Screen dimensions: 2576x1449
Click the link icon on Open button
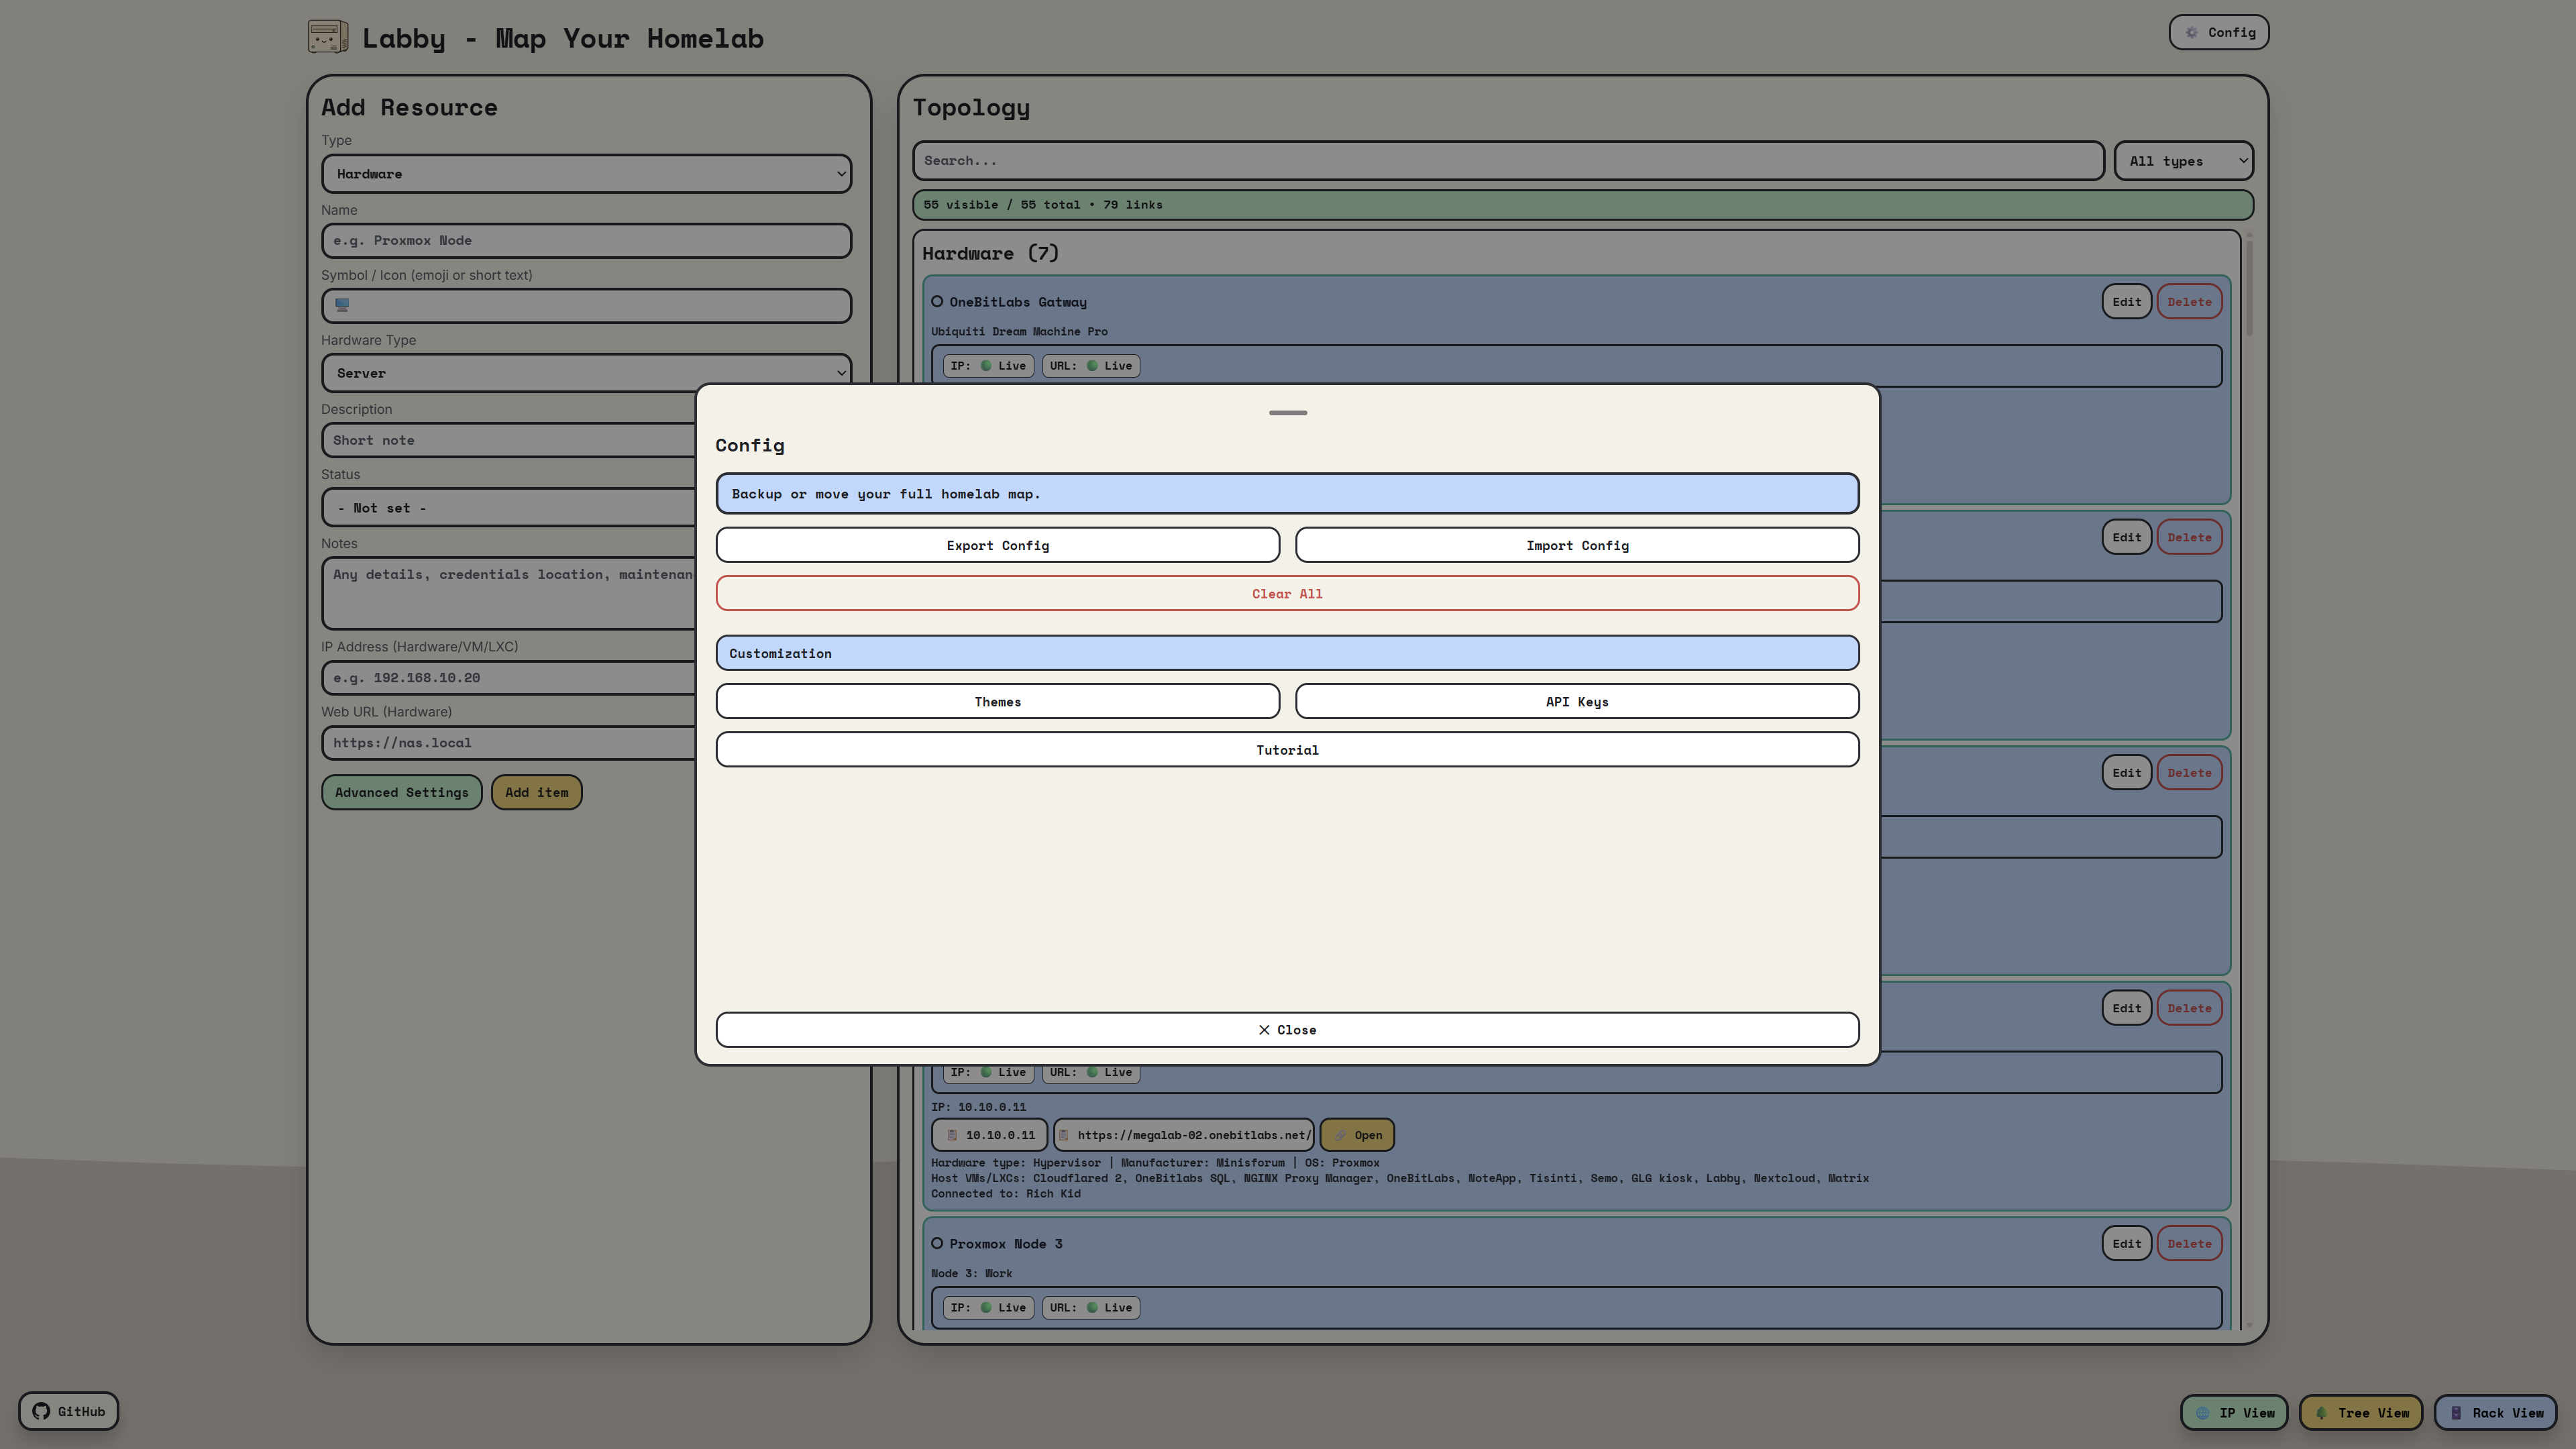coord(1340,1135)
